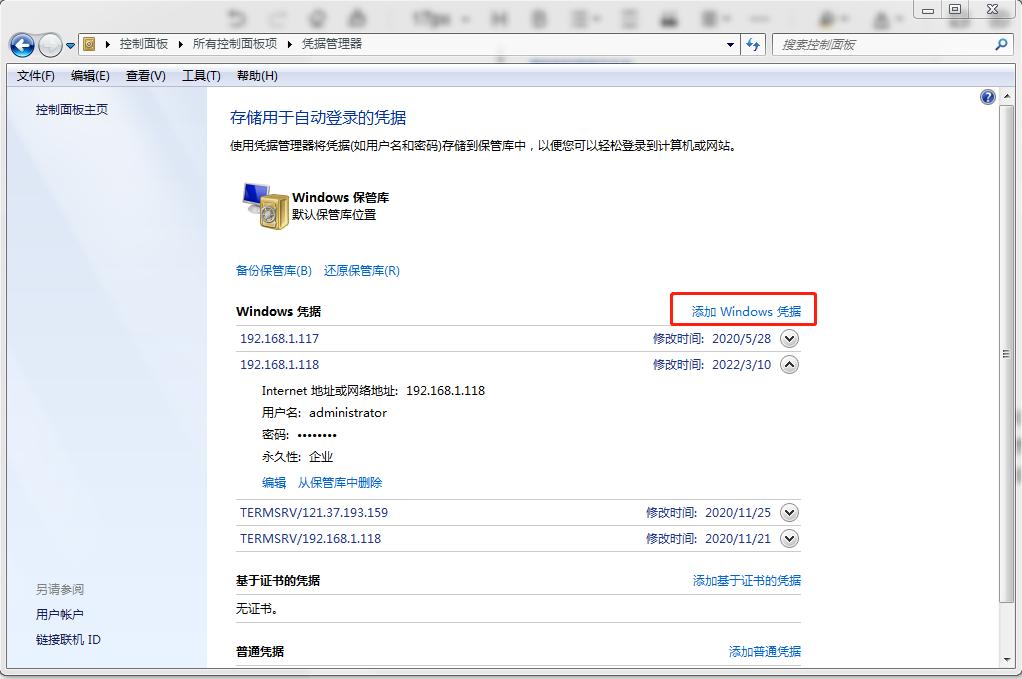
Task: Expand arrow after 所有控制面板项 breadcrumb
Action: [289, 44]
